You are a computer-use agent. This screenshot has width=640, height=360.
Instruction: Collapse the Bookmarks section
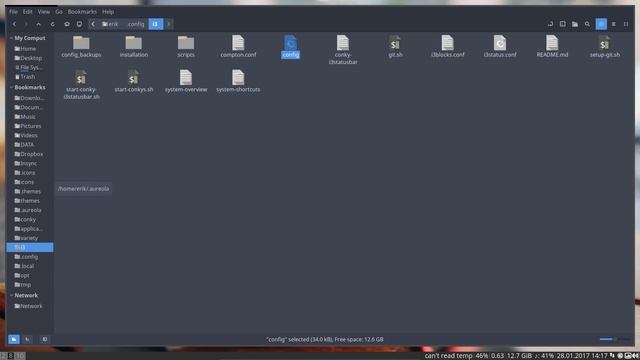coord(11,87)
